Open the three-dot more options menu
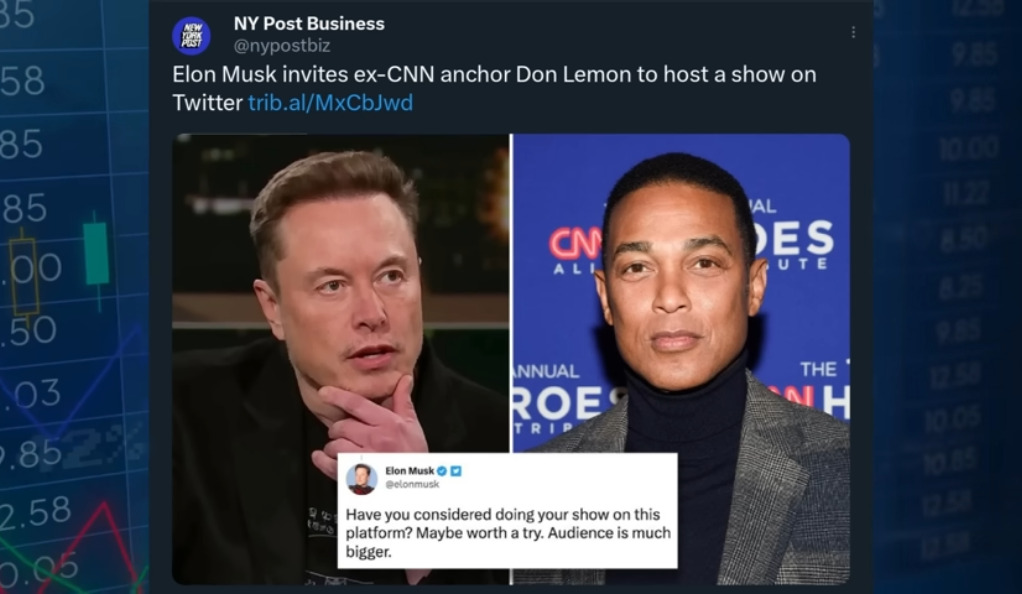This screenshot has width=1022, height=594. 853,32
